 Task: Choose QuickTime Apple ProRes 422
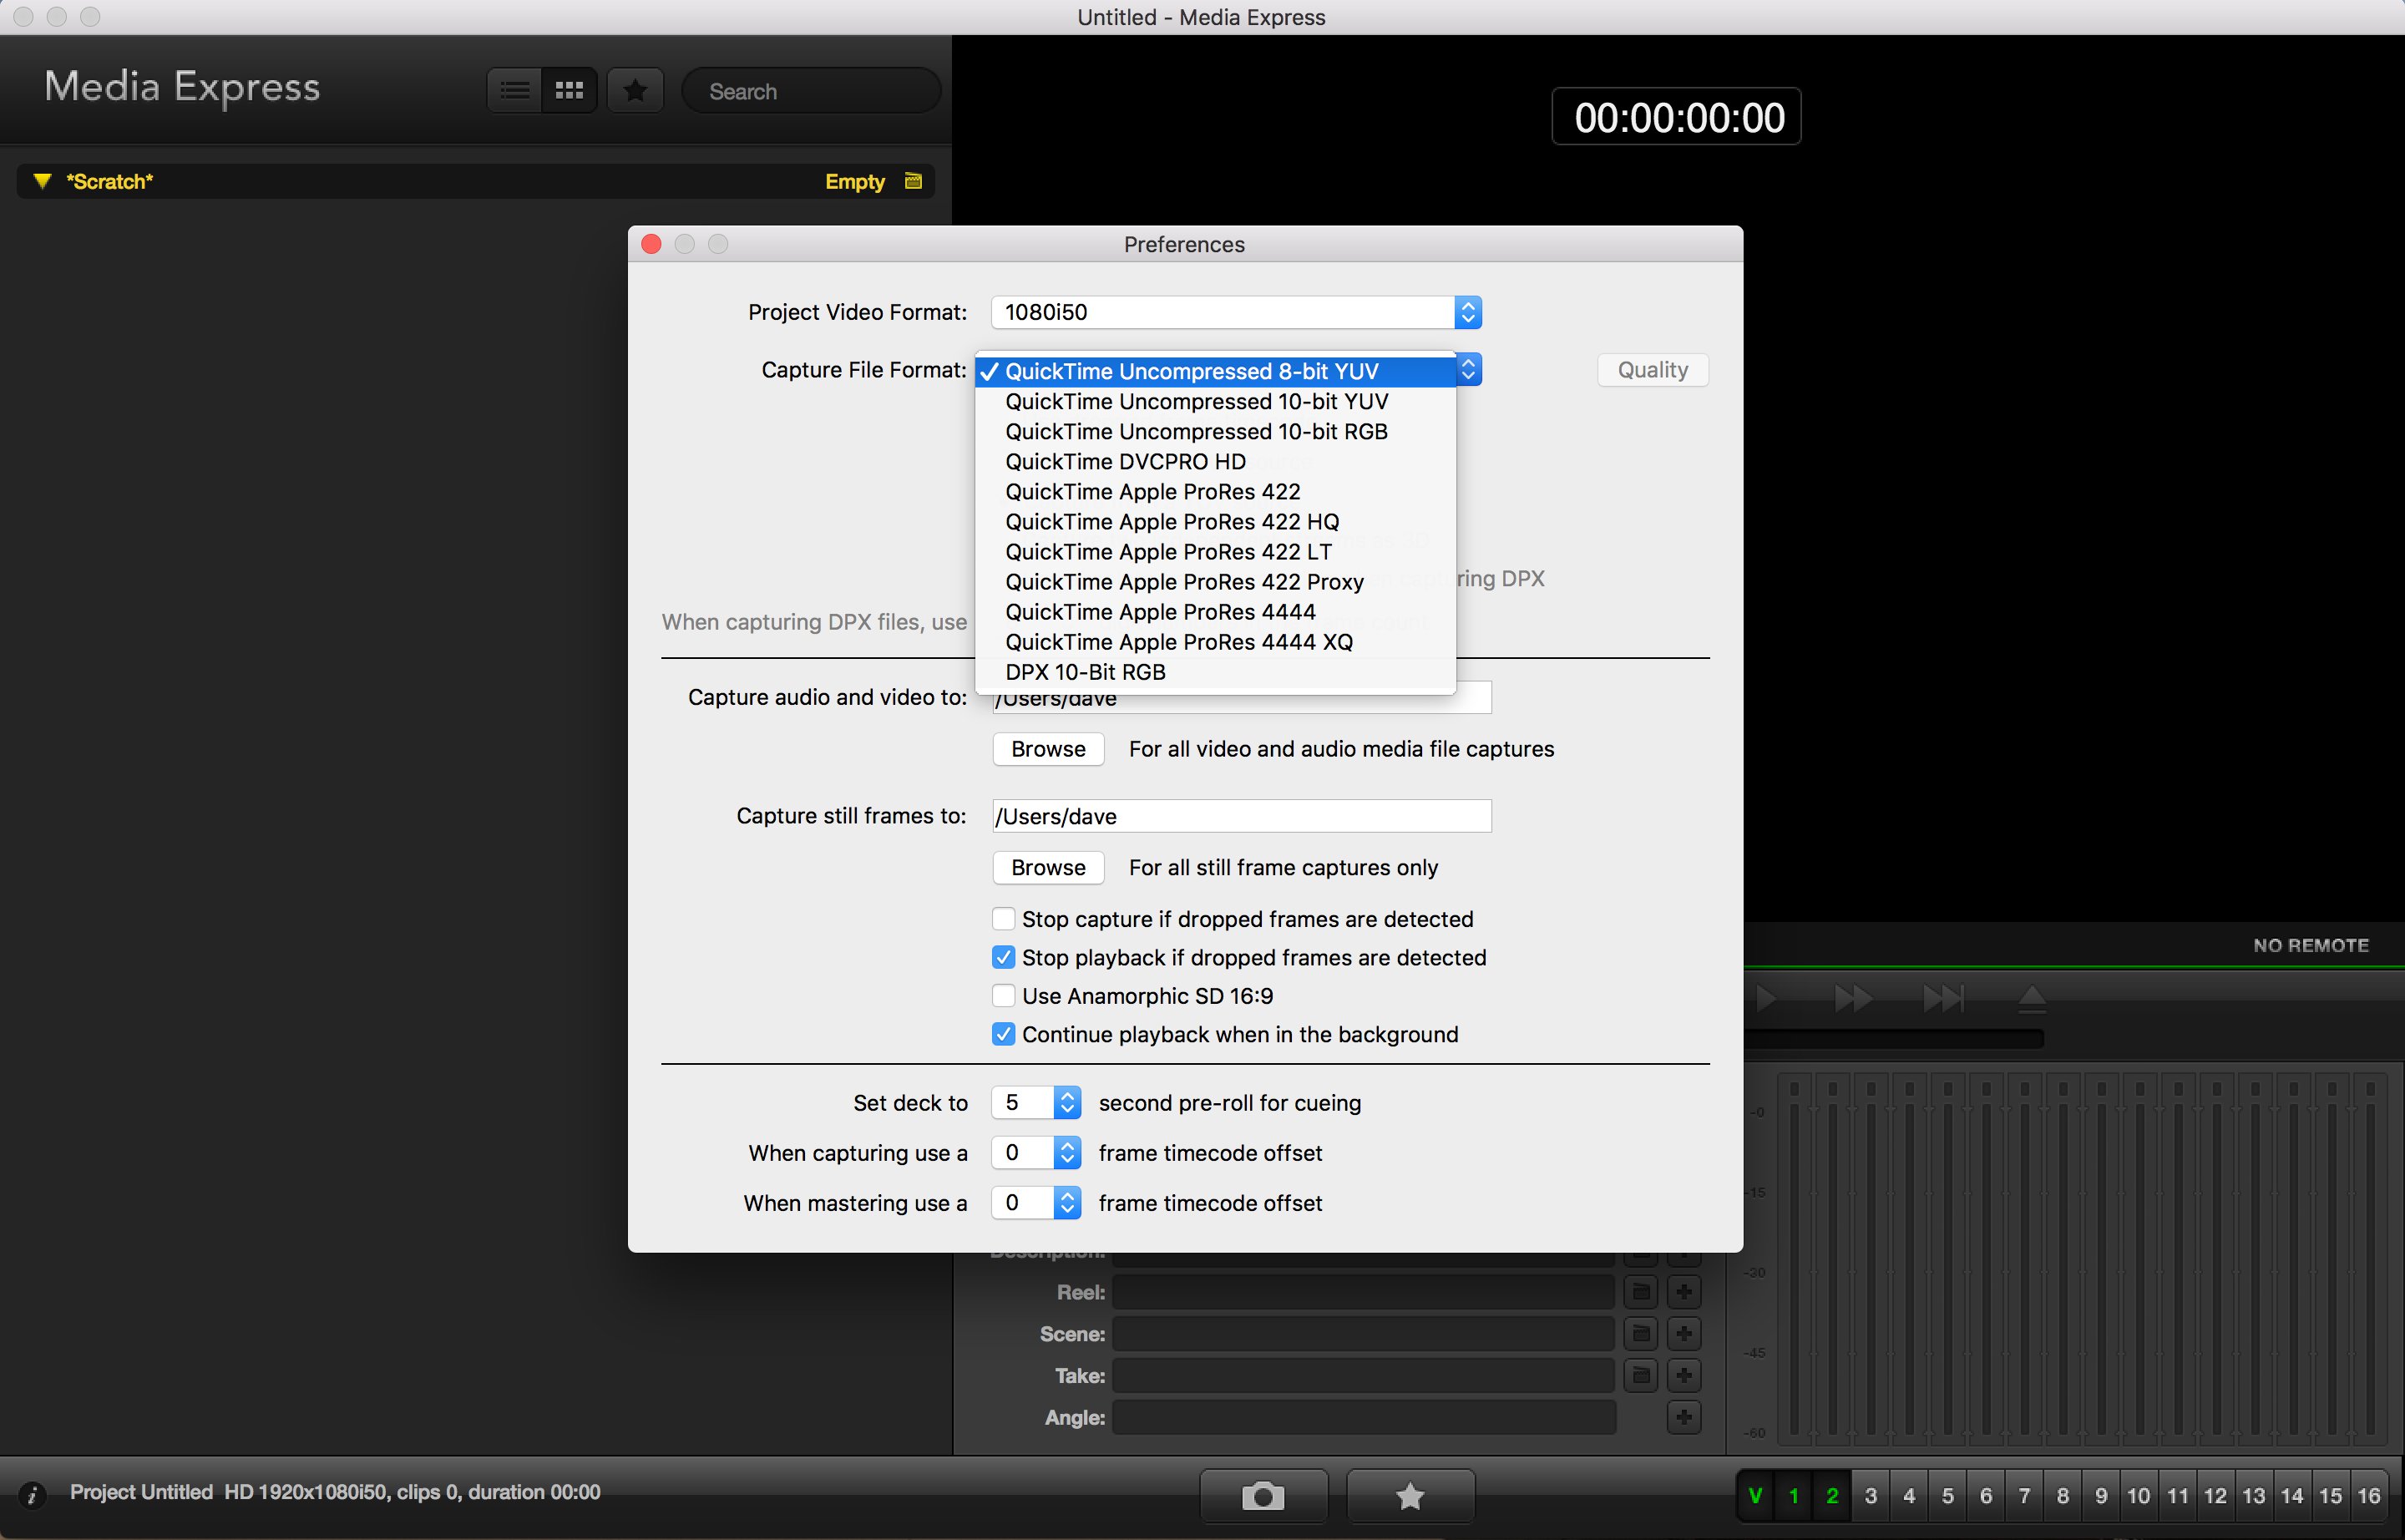tap(1215, 491)
